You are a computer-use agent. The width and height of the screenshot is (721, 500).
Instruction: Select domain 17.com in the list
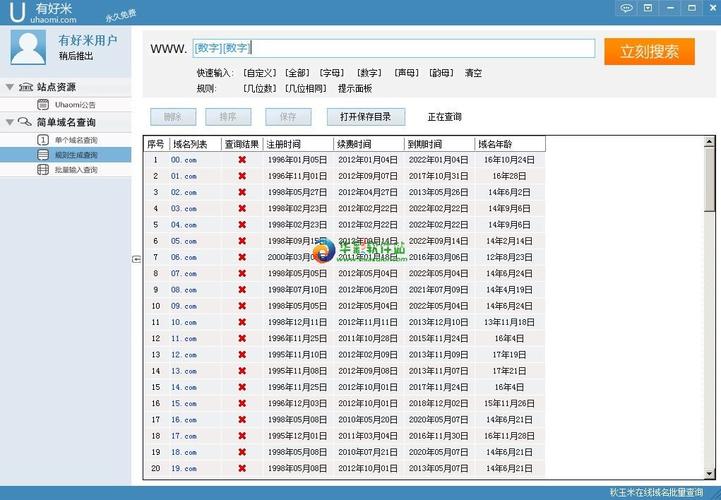[183, 436]
